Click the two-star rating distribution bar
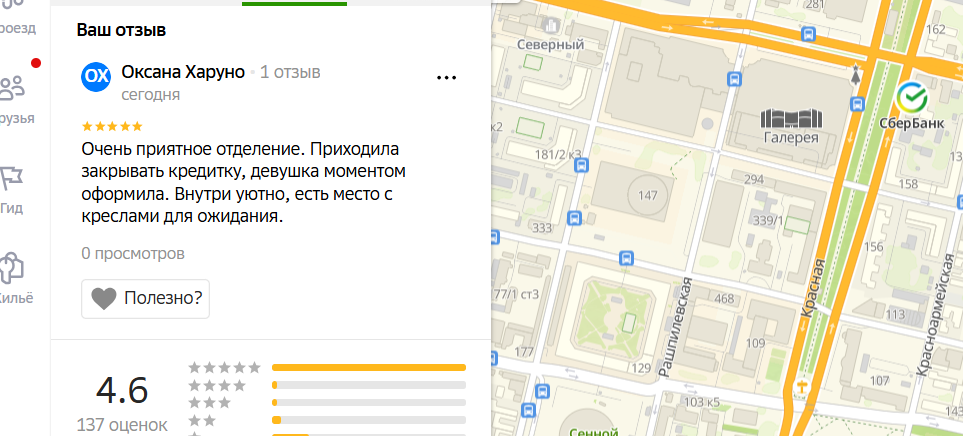Viewport: 963px width, 436px height. pyautogui.click(x=368, y=420)
